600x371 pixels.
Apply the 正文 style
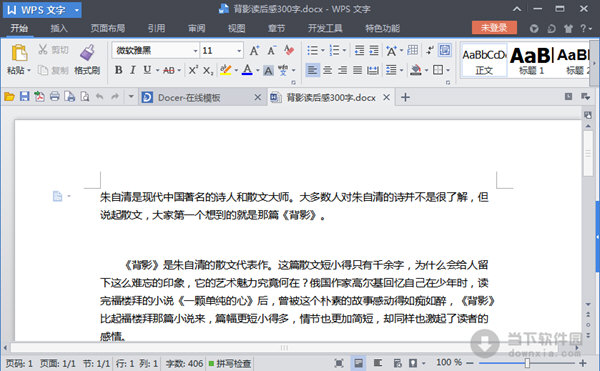(x=484, y=60)
